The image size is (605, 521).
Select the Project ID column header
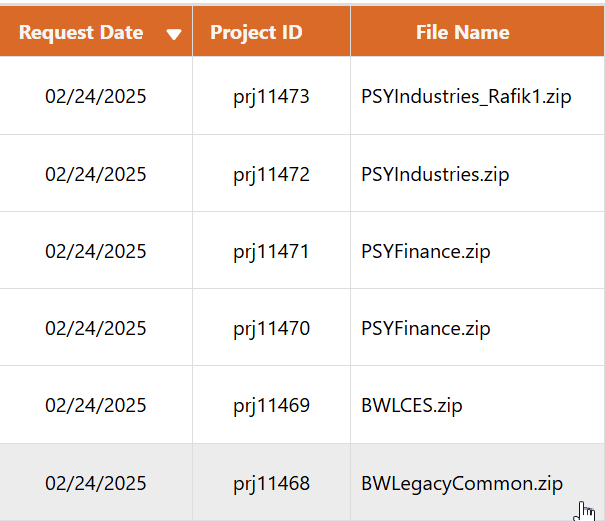(x=256, y=33)
